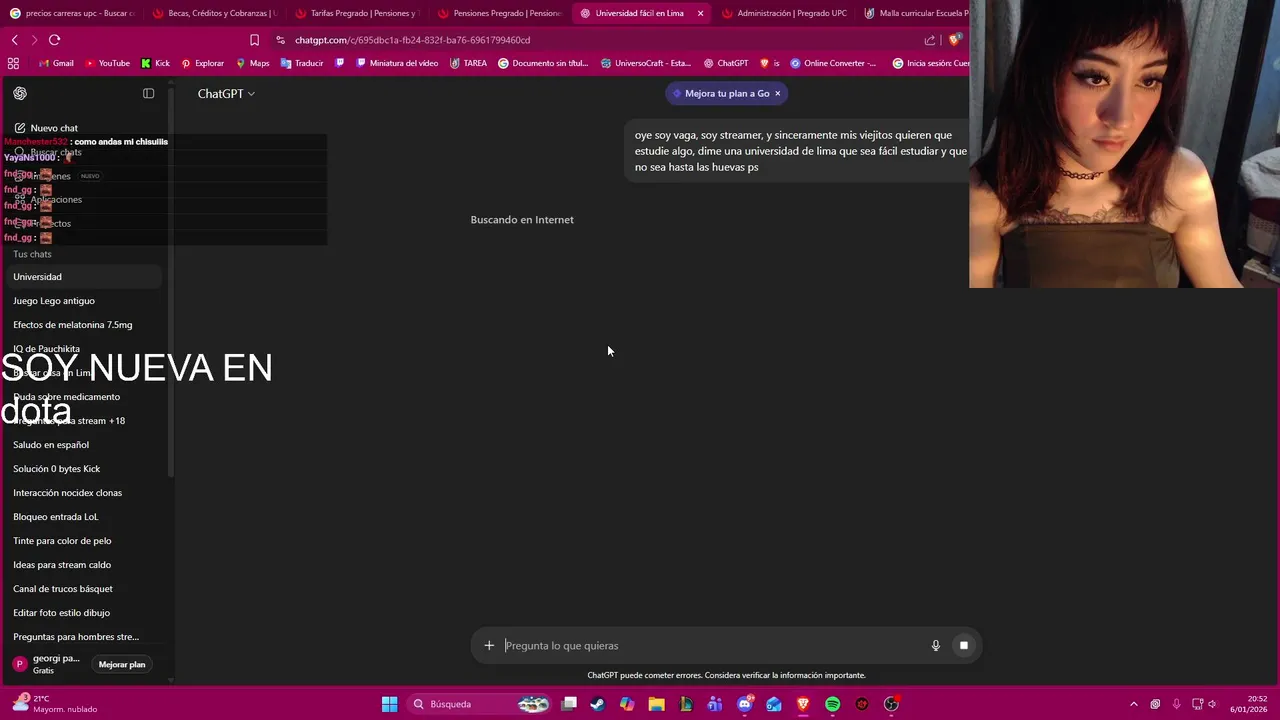This screenshot has height=720, width=1280.
Task: Click the plus attach button in composer
Action: [489, 645]
